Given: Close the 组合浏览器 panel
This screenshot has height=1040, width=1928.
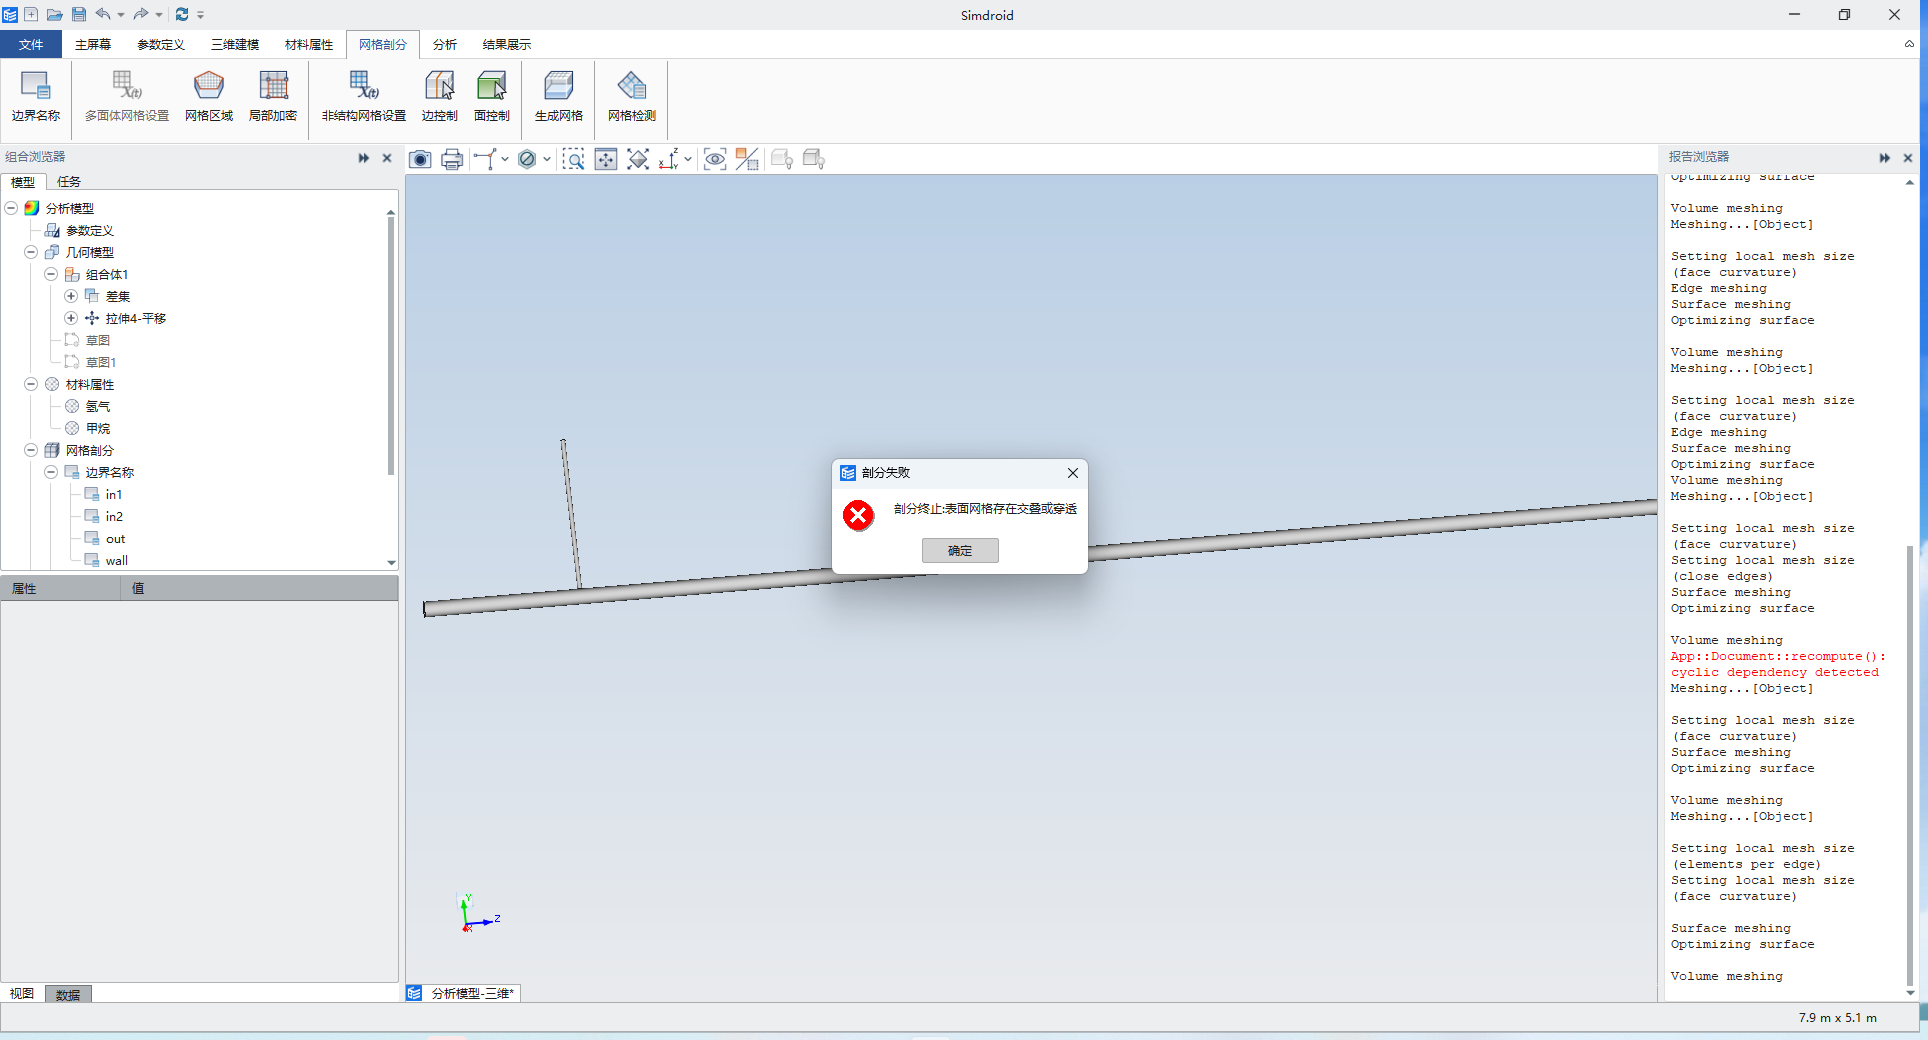Looking at the screenshot, I should (387, 158).
